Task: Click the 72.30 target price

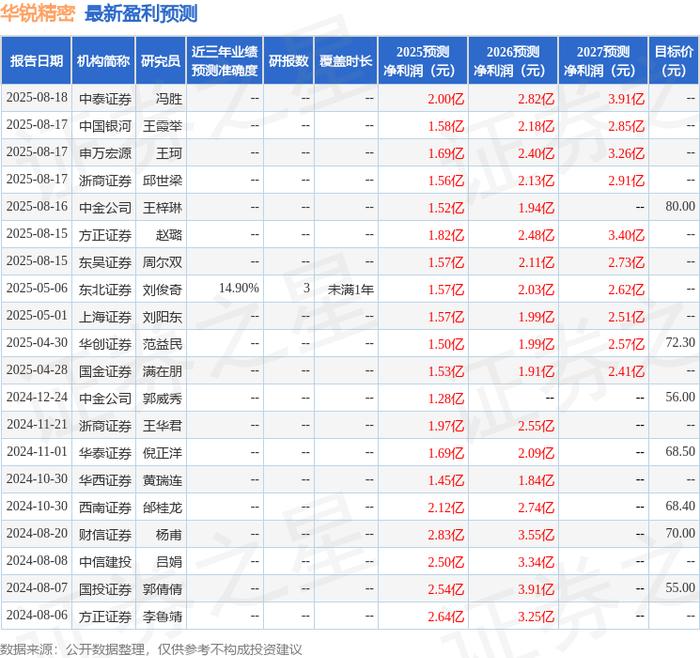Action: pyautogui.click(x=680, y=343)
